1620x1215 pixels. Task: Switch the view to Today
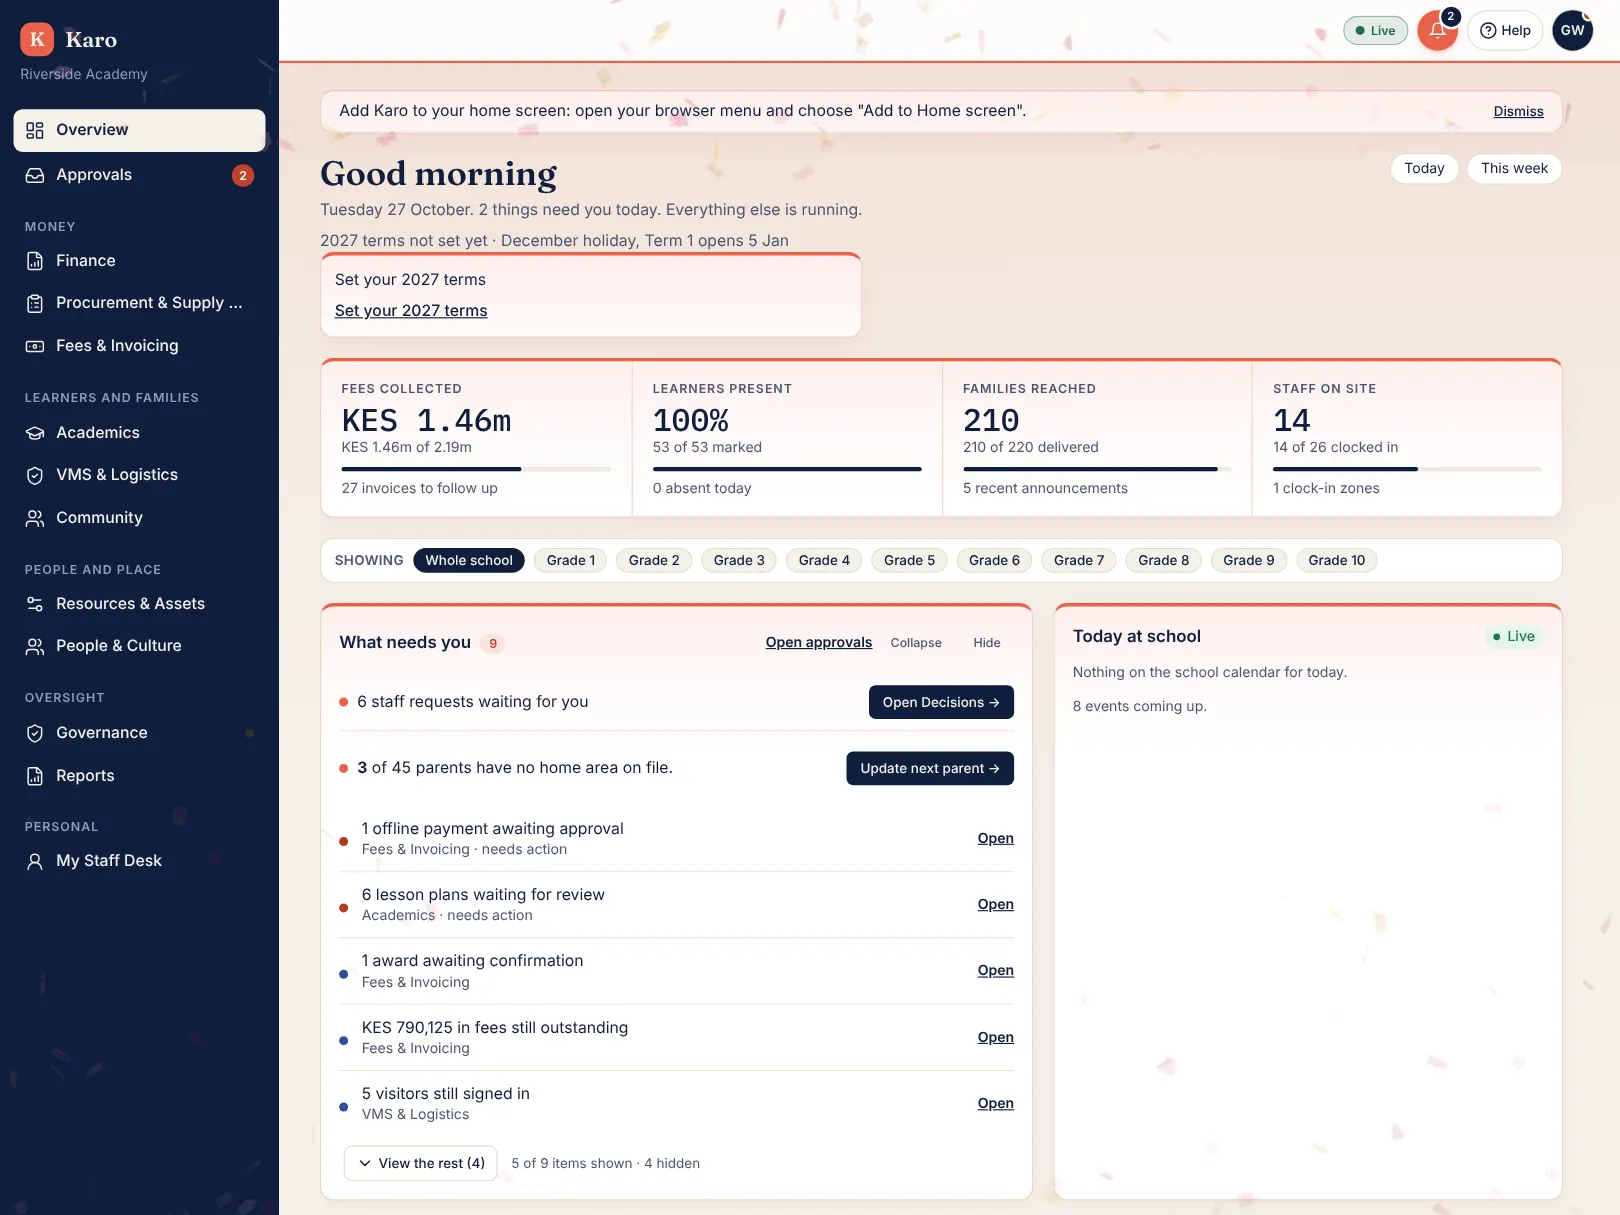[x=1424, y=168]
